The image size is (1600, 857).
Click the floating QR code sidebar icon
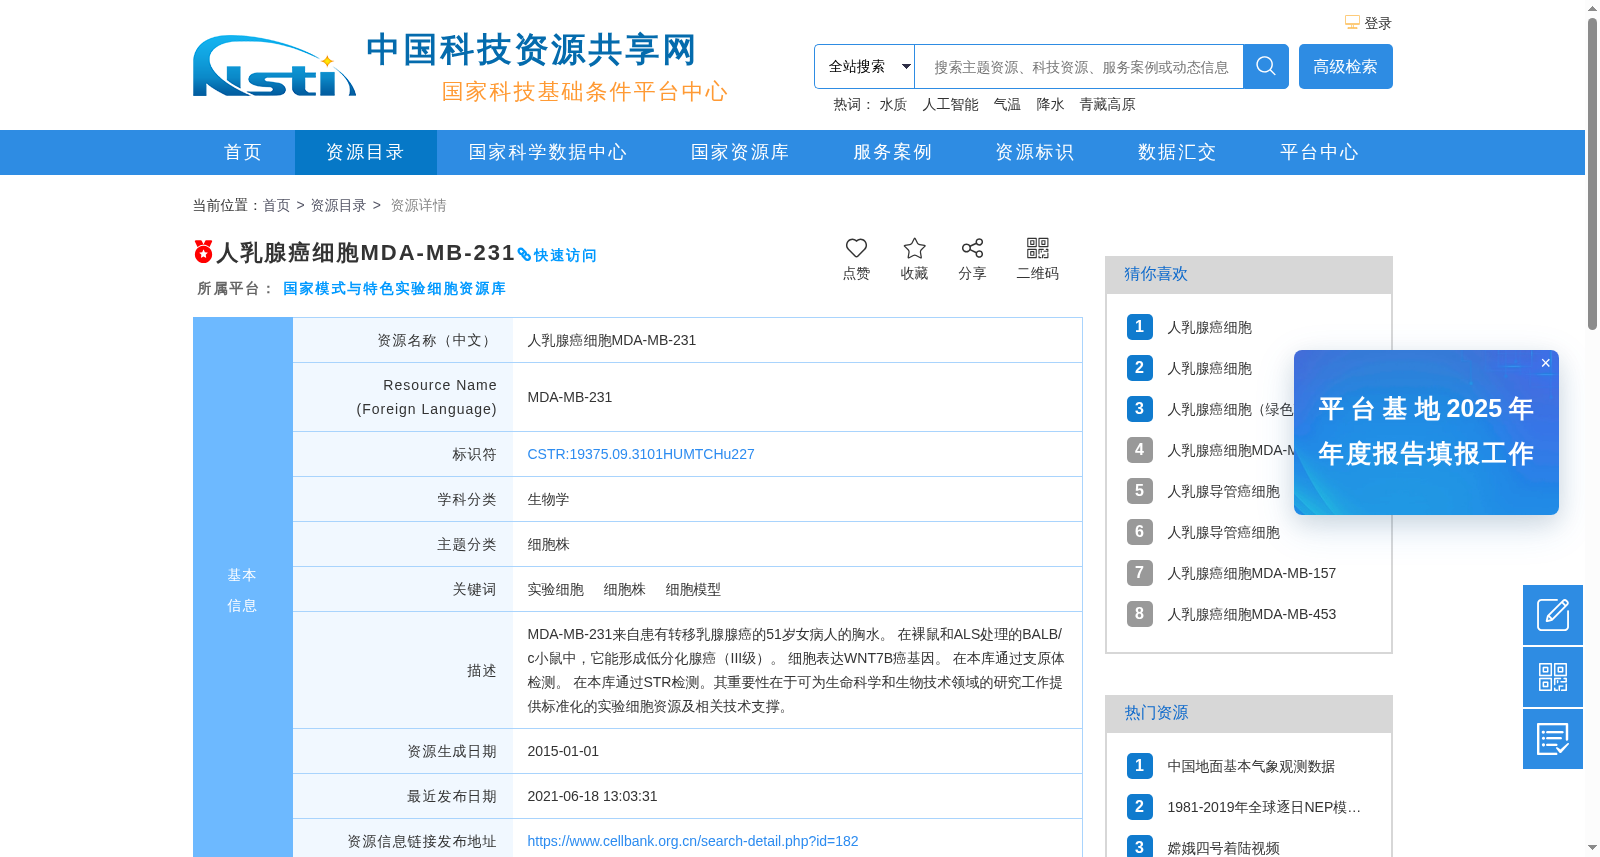coord(1553,677)
